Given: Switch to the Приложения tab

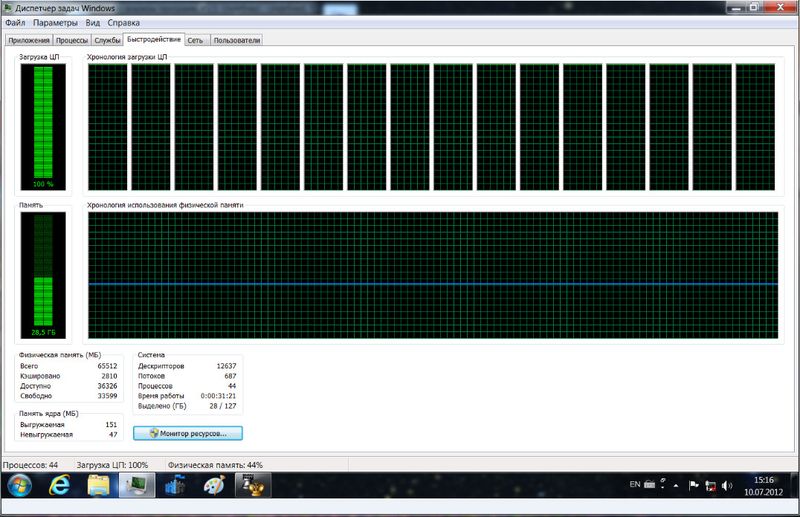Looking at the screenshot, I should tap(29, 40).
